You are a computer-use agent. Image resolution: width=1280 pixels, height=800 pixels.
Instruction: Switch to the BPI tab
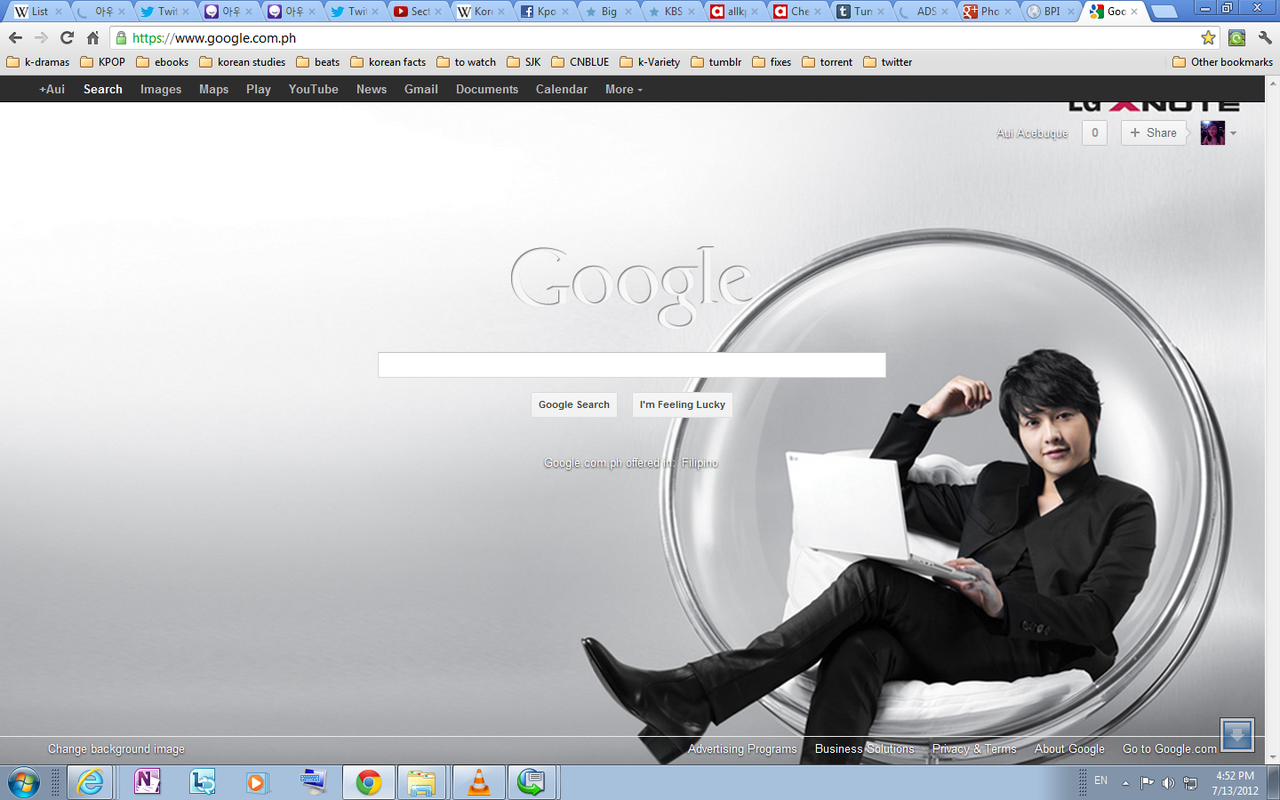1049,12
